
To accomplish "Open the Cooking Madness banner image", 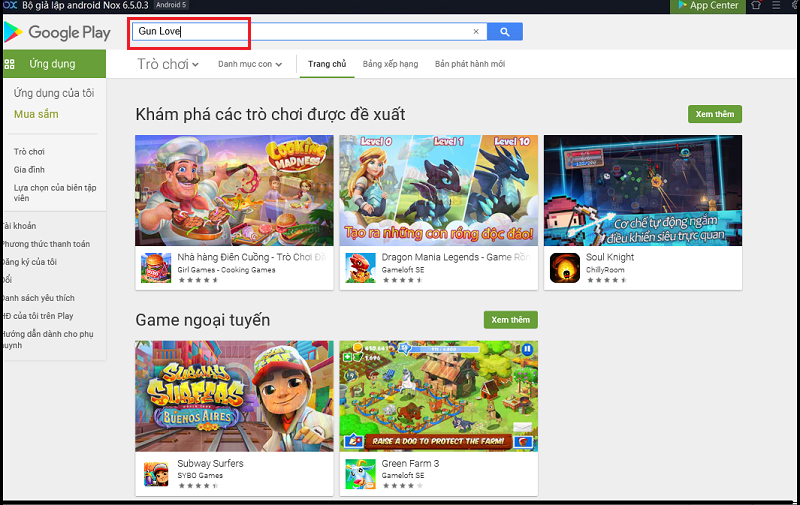I will pyautogui.click(x=234, y=190).
